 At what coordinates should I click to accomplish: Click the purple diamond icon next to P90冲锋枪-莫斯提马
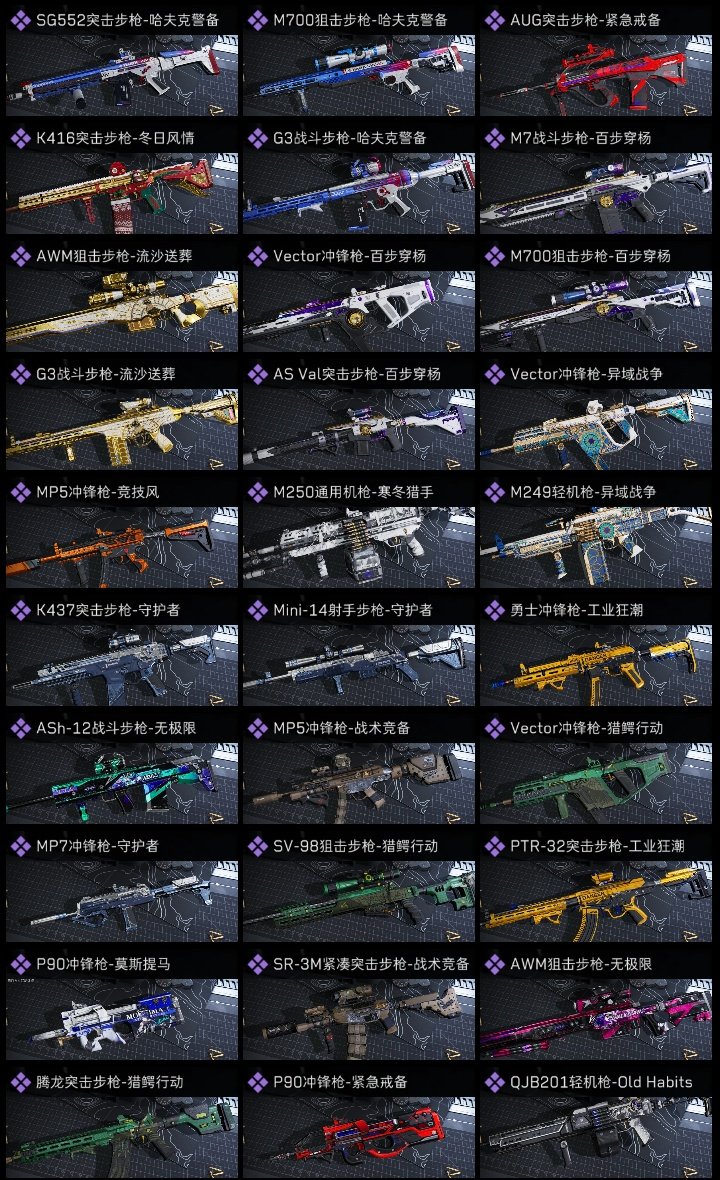20,964
